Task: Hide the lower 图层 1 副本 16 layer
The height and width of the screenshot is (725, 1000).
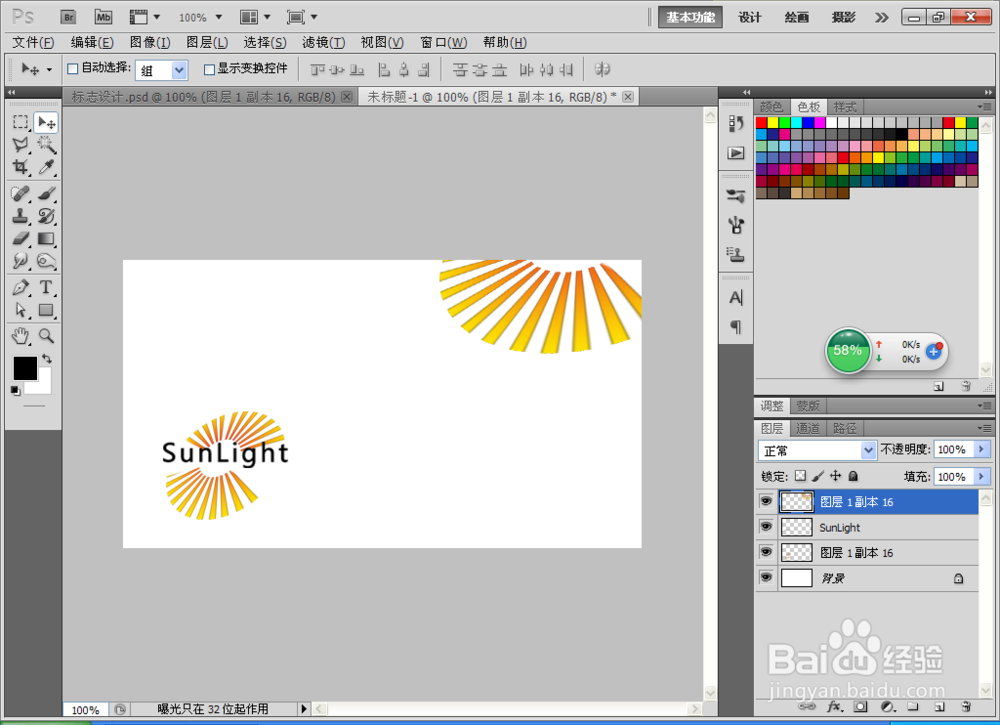Action: 766,552
